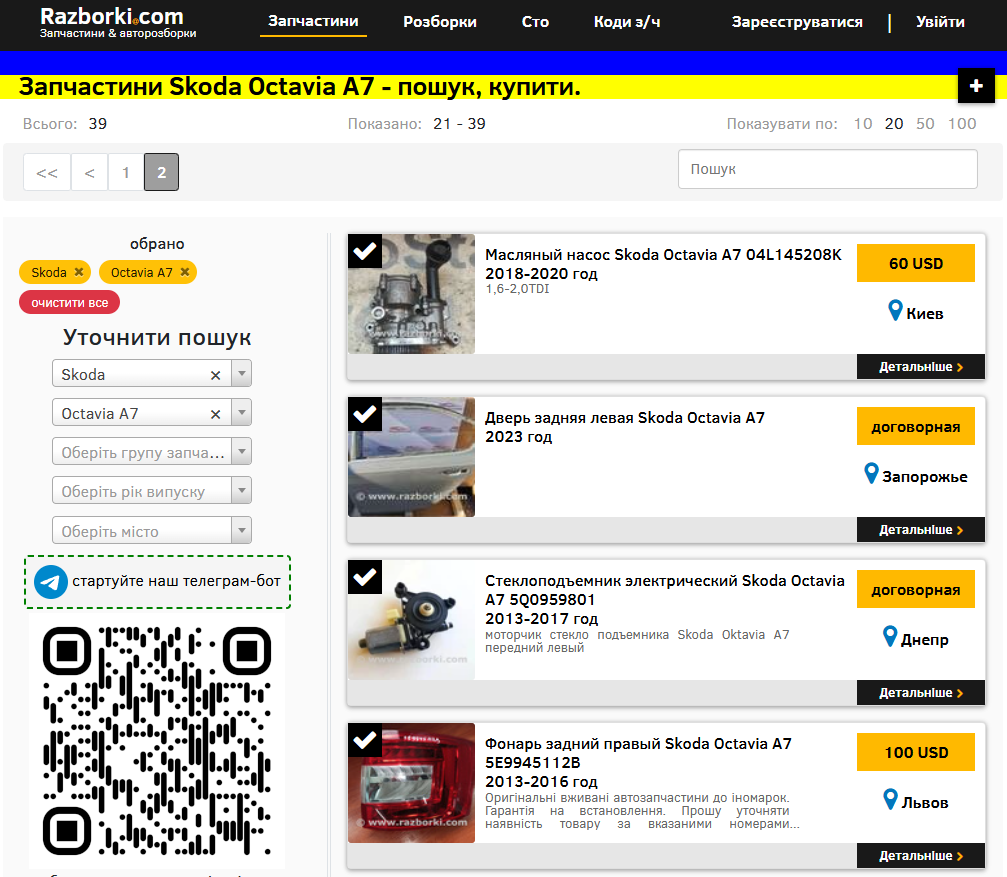
Task: Open title 'Фонарь задний правый Skoda Octavia A7'
Action: (638, 744)
